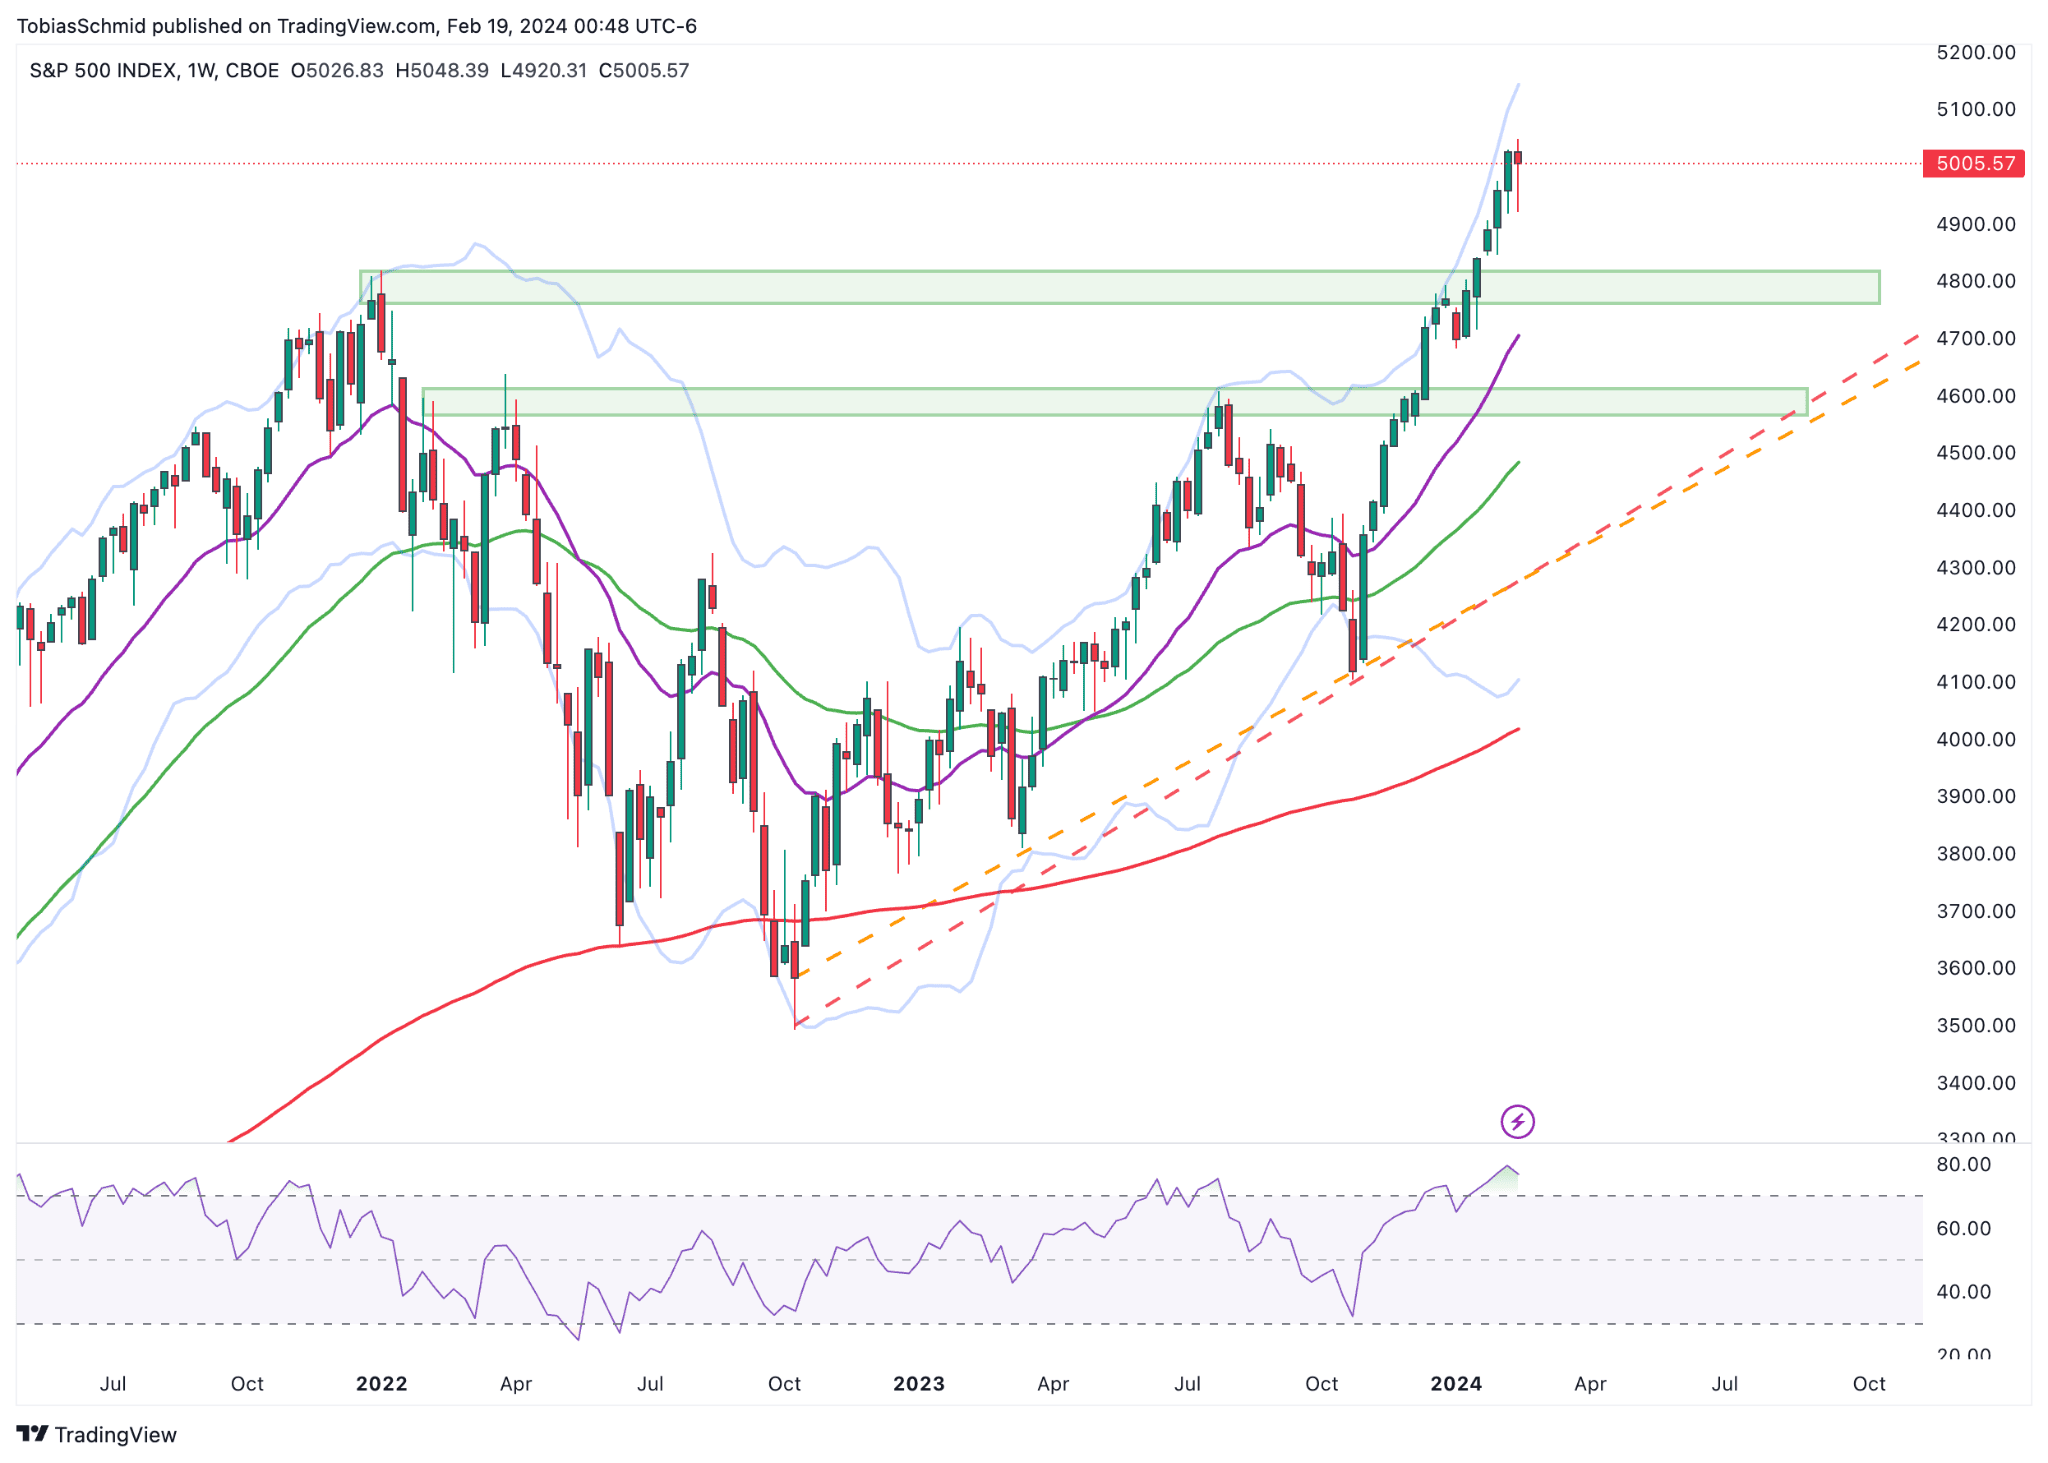Click the 3800.00 price axis label
The width and height of the screenshot is (2048, 1463).
[x=1976, y=854]
